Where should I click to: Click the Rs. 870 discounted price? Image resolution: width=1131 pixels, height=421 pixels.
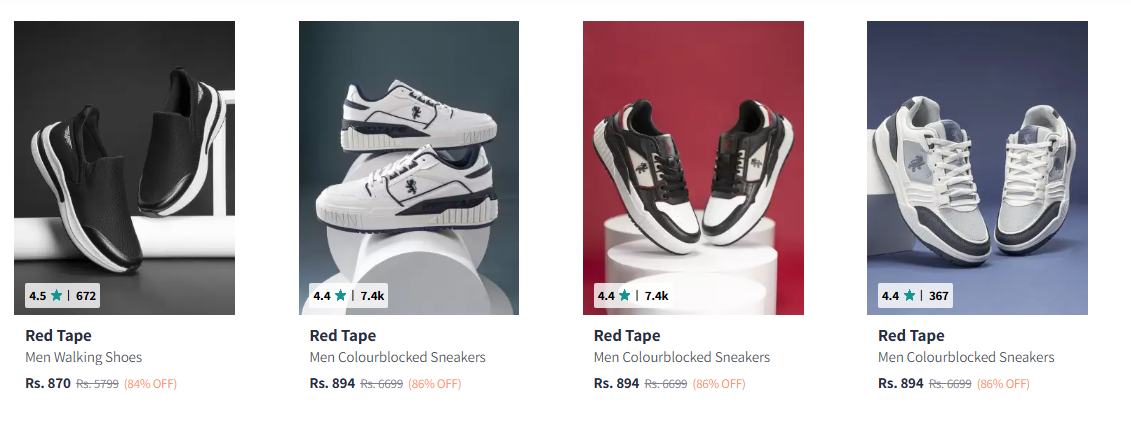pyautogui.click(x=48, y=383)
